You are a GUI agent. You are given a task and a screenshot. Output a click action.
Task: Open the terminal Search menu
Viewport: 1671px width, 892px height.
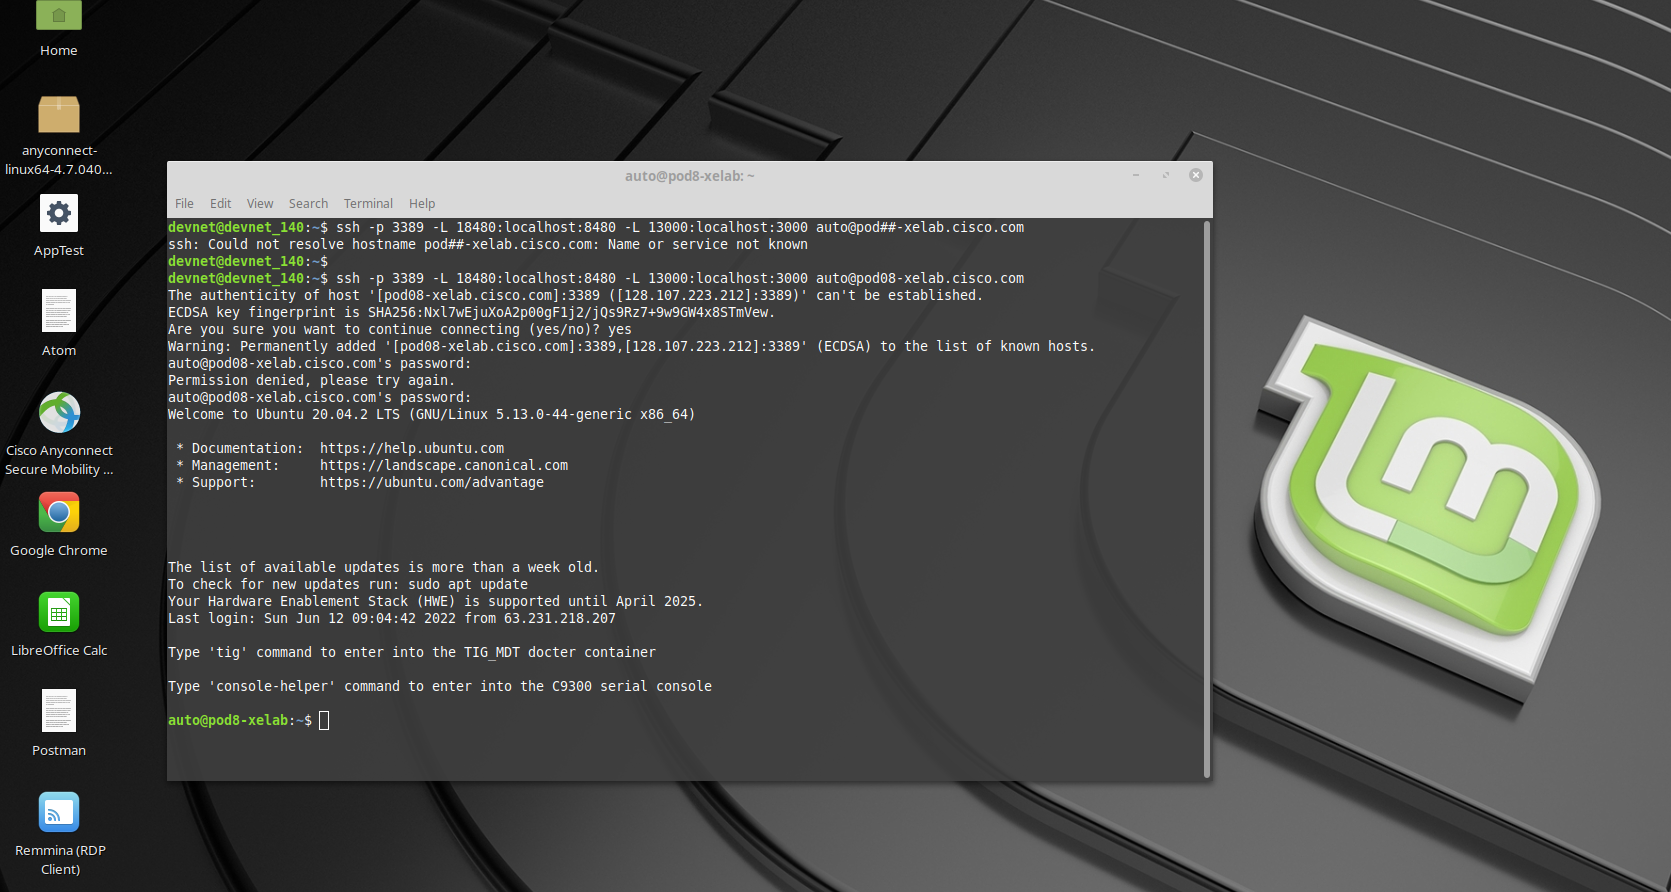[308, 203]
